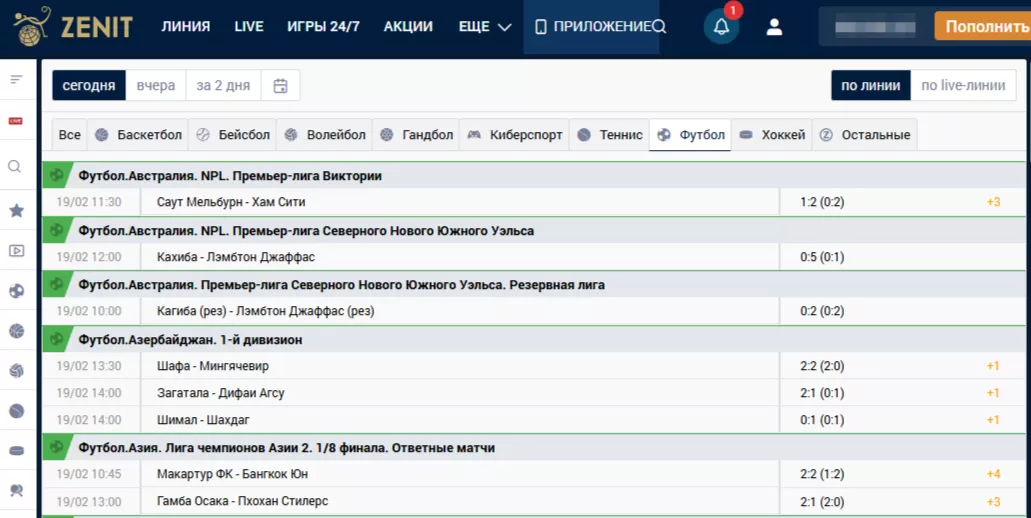The height and width of the screenshot is (518, 1031).
Task: Click the Шафа - Мингячевир match row
Action: point(213,366)
